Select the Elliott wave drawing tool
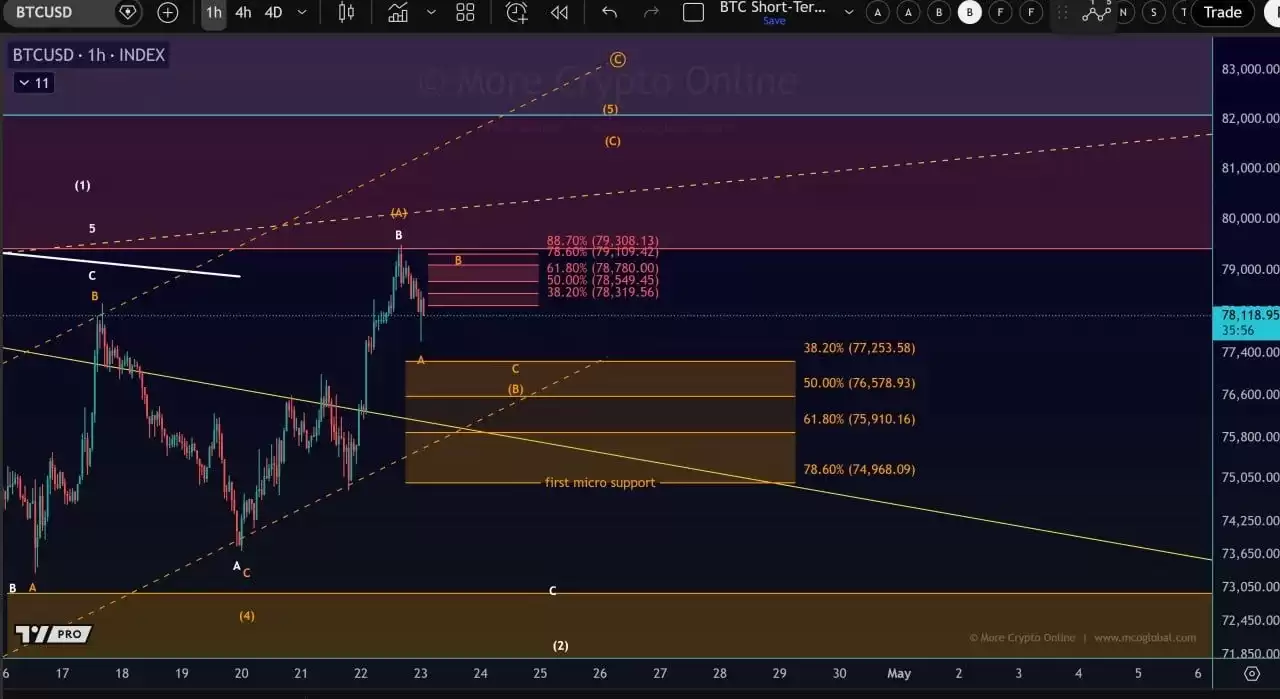The height and width of the screenshot is (699, 1280). (1096, 12)
